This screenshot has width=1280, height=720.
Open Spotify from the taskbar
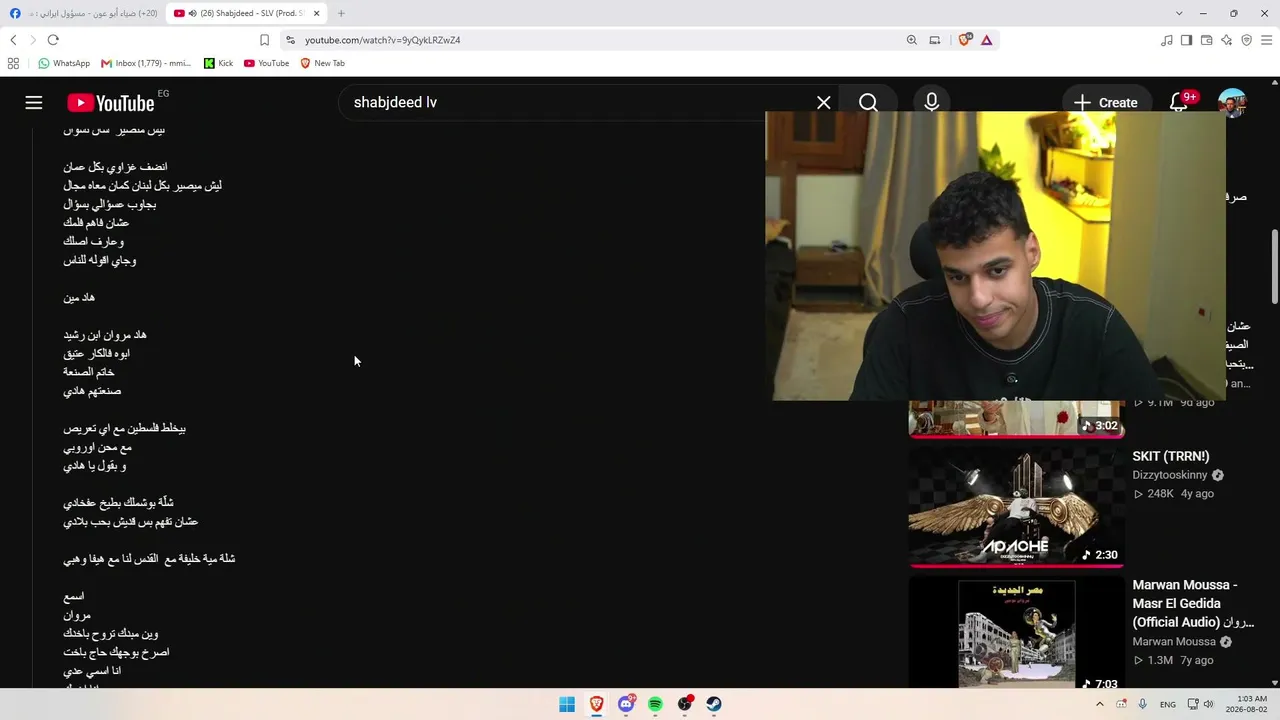pos(655,704)
